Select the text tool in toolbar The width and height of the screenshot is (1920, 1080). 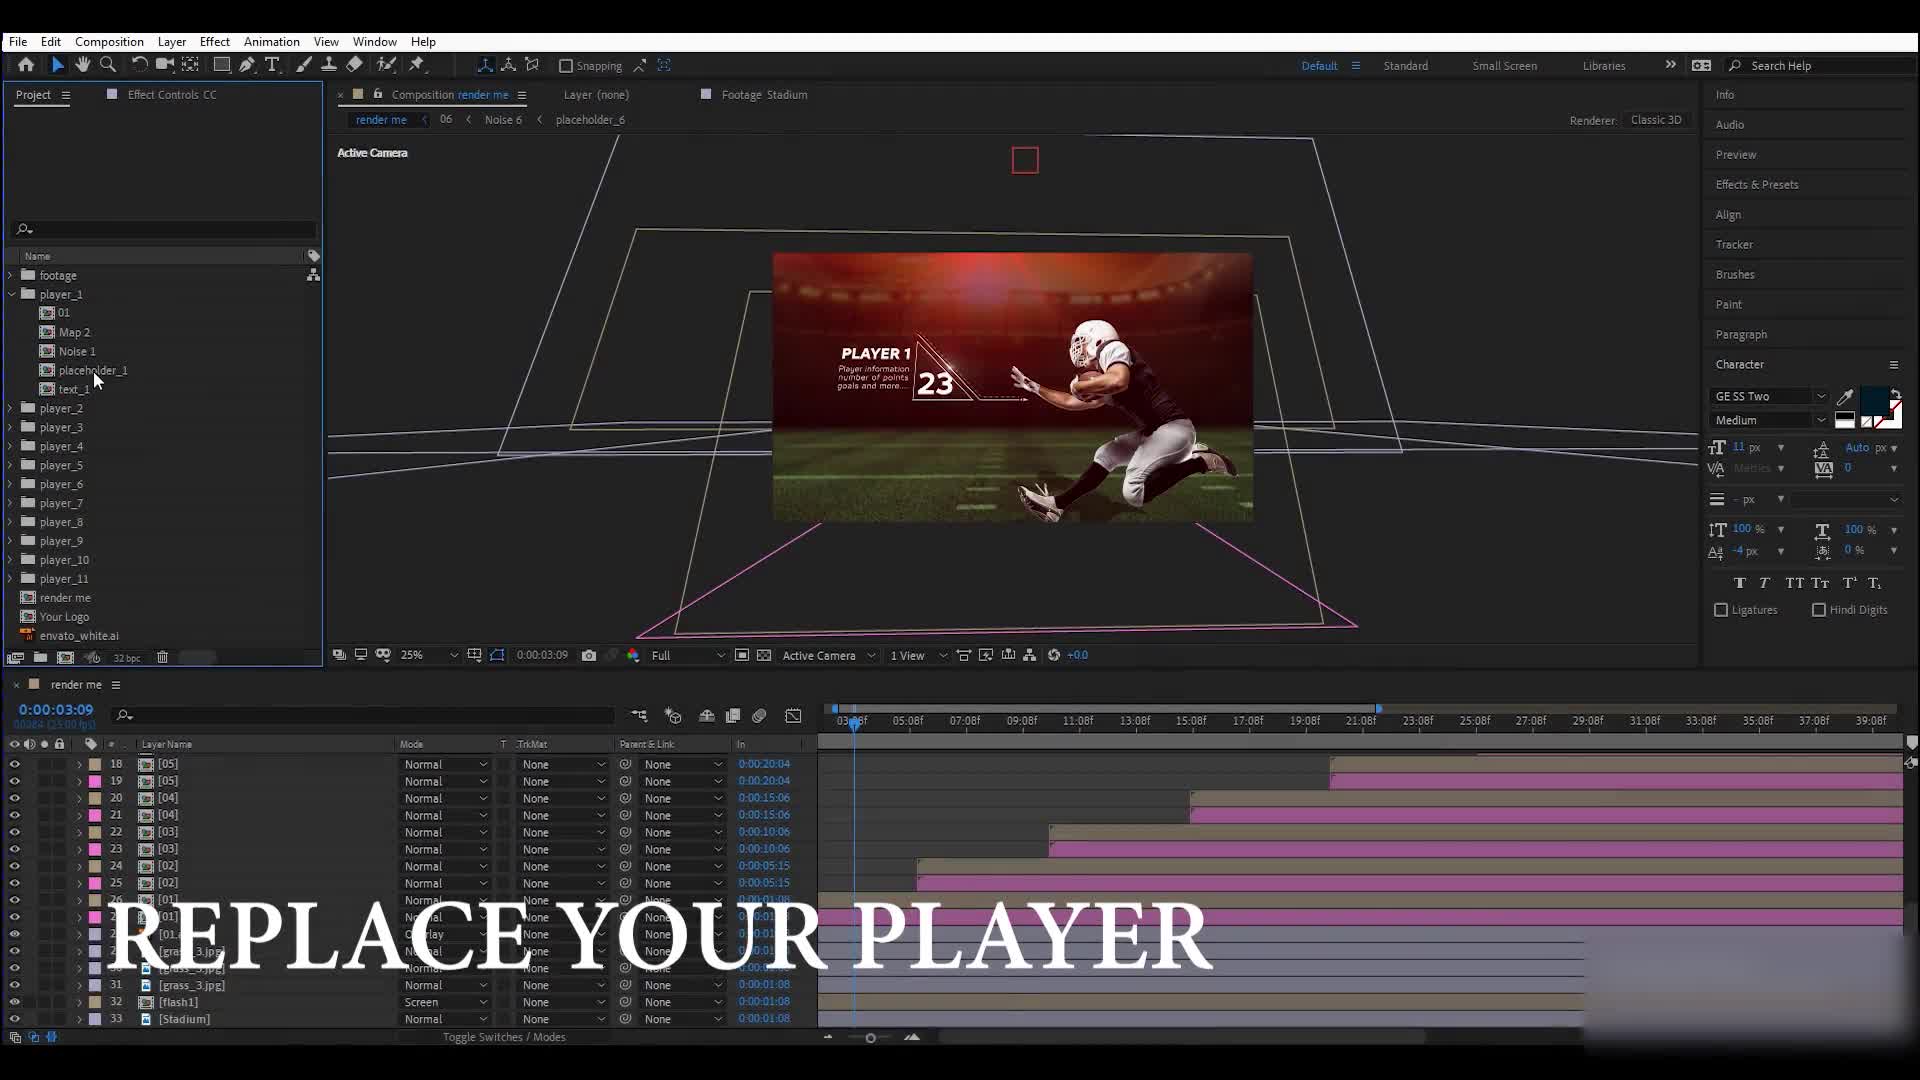tap(270, 66)
